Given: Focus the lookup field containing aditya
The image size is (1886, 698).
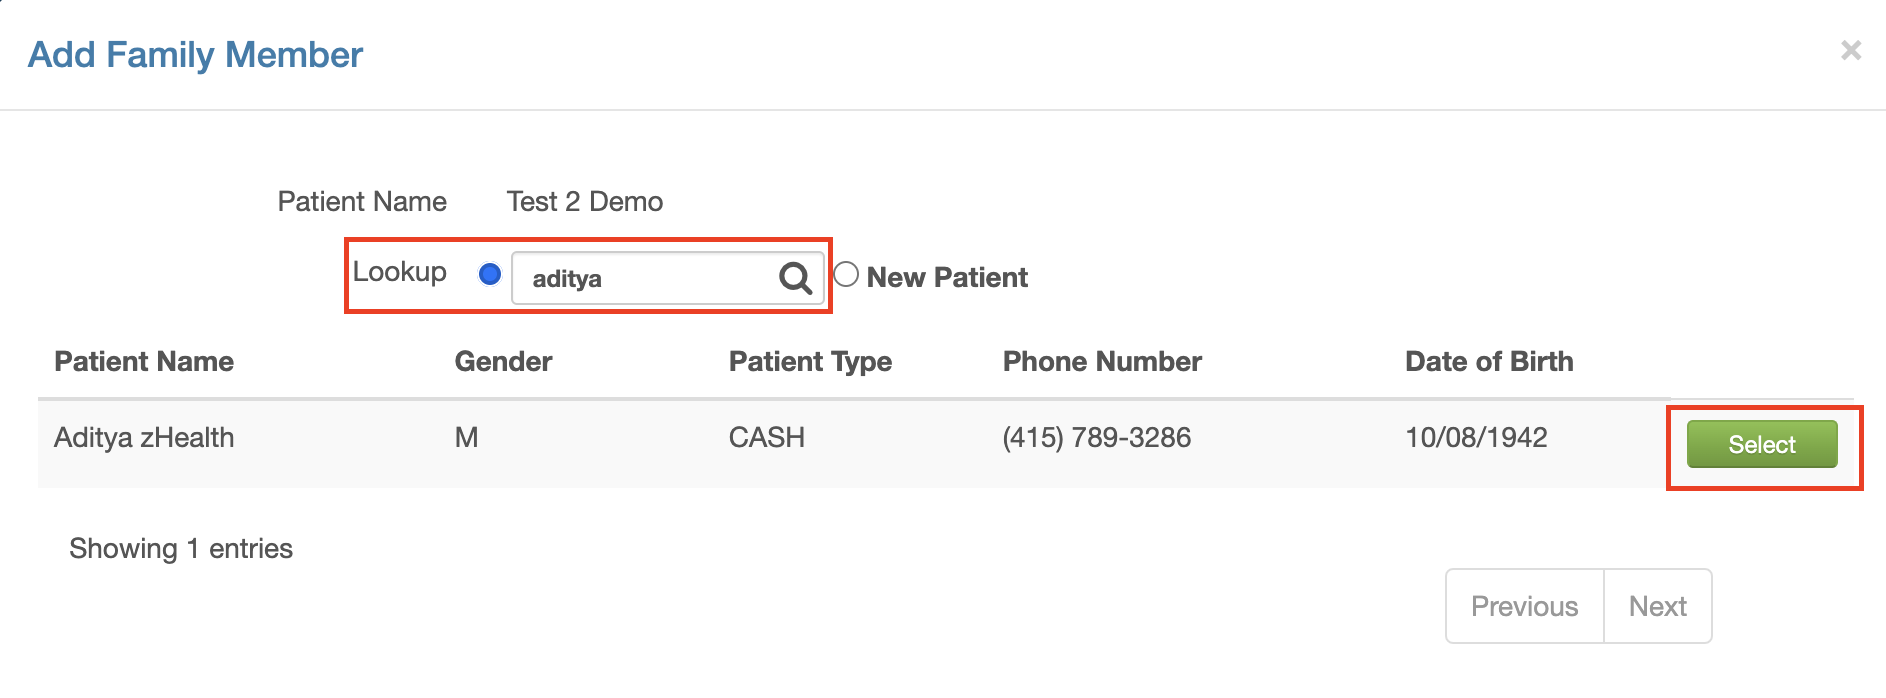Looking at the screenshot, I should pos(667,278).
